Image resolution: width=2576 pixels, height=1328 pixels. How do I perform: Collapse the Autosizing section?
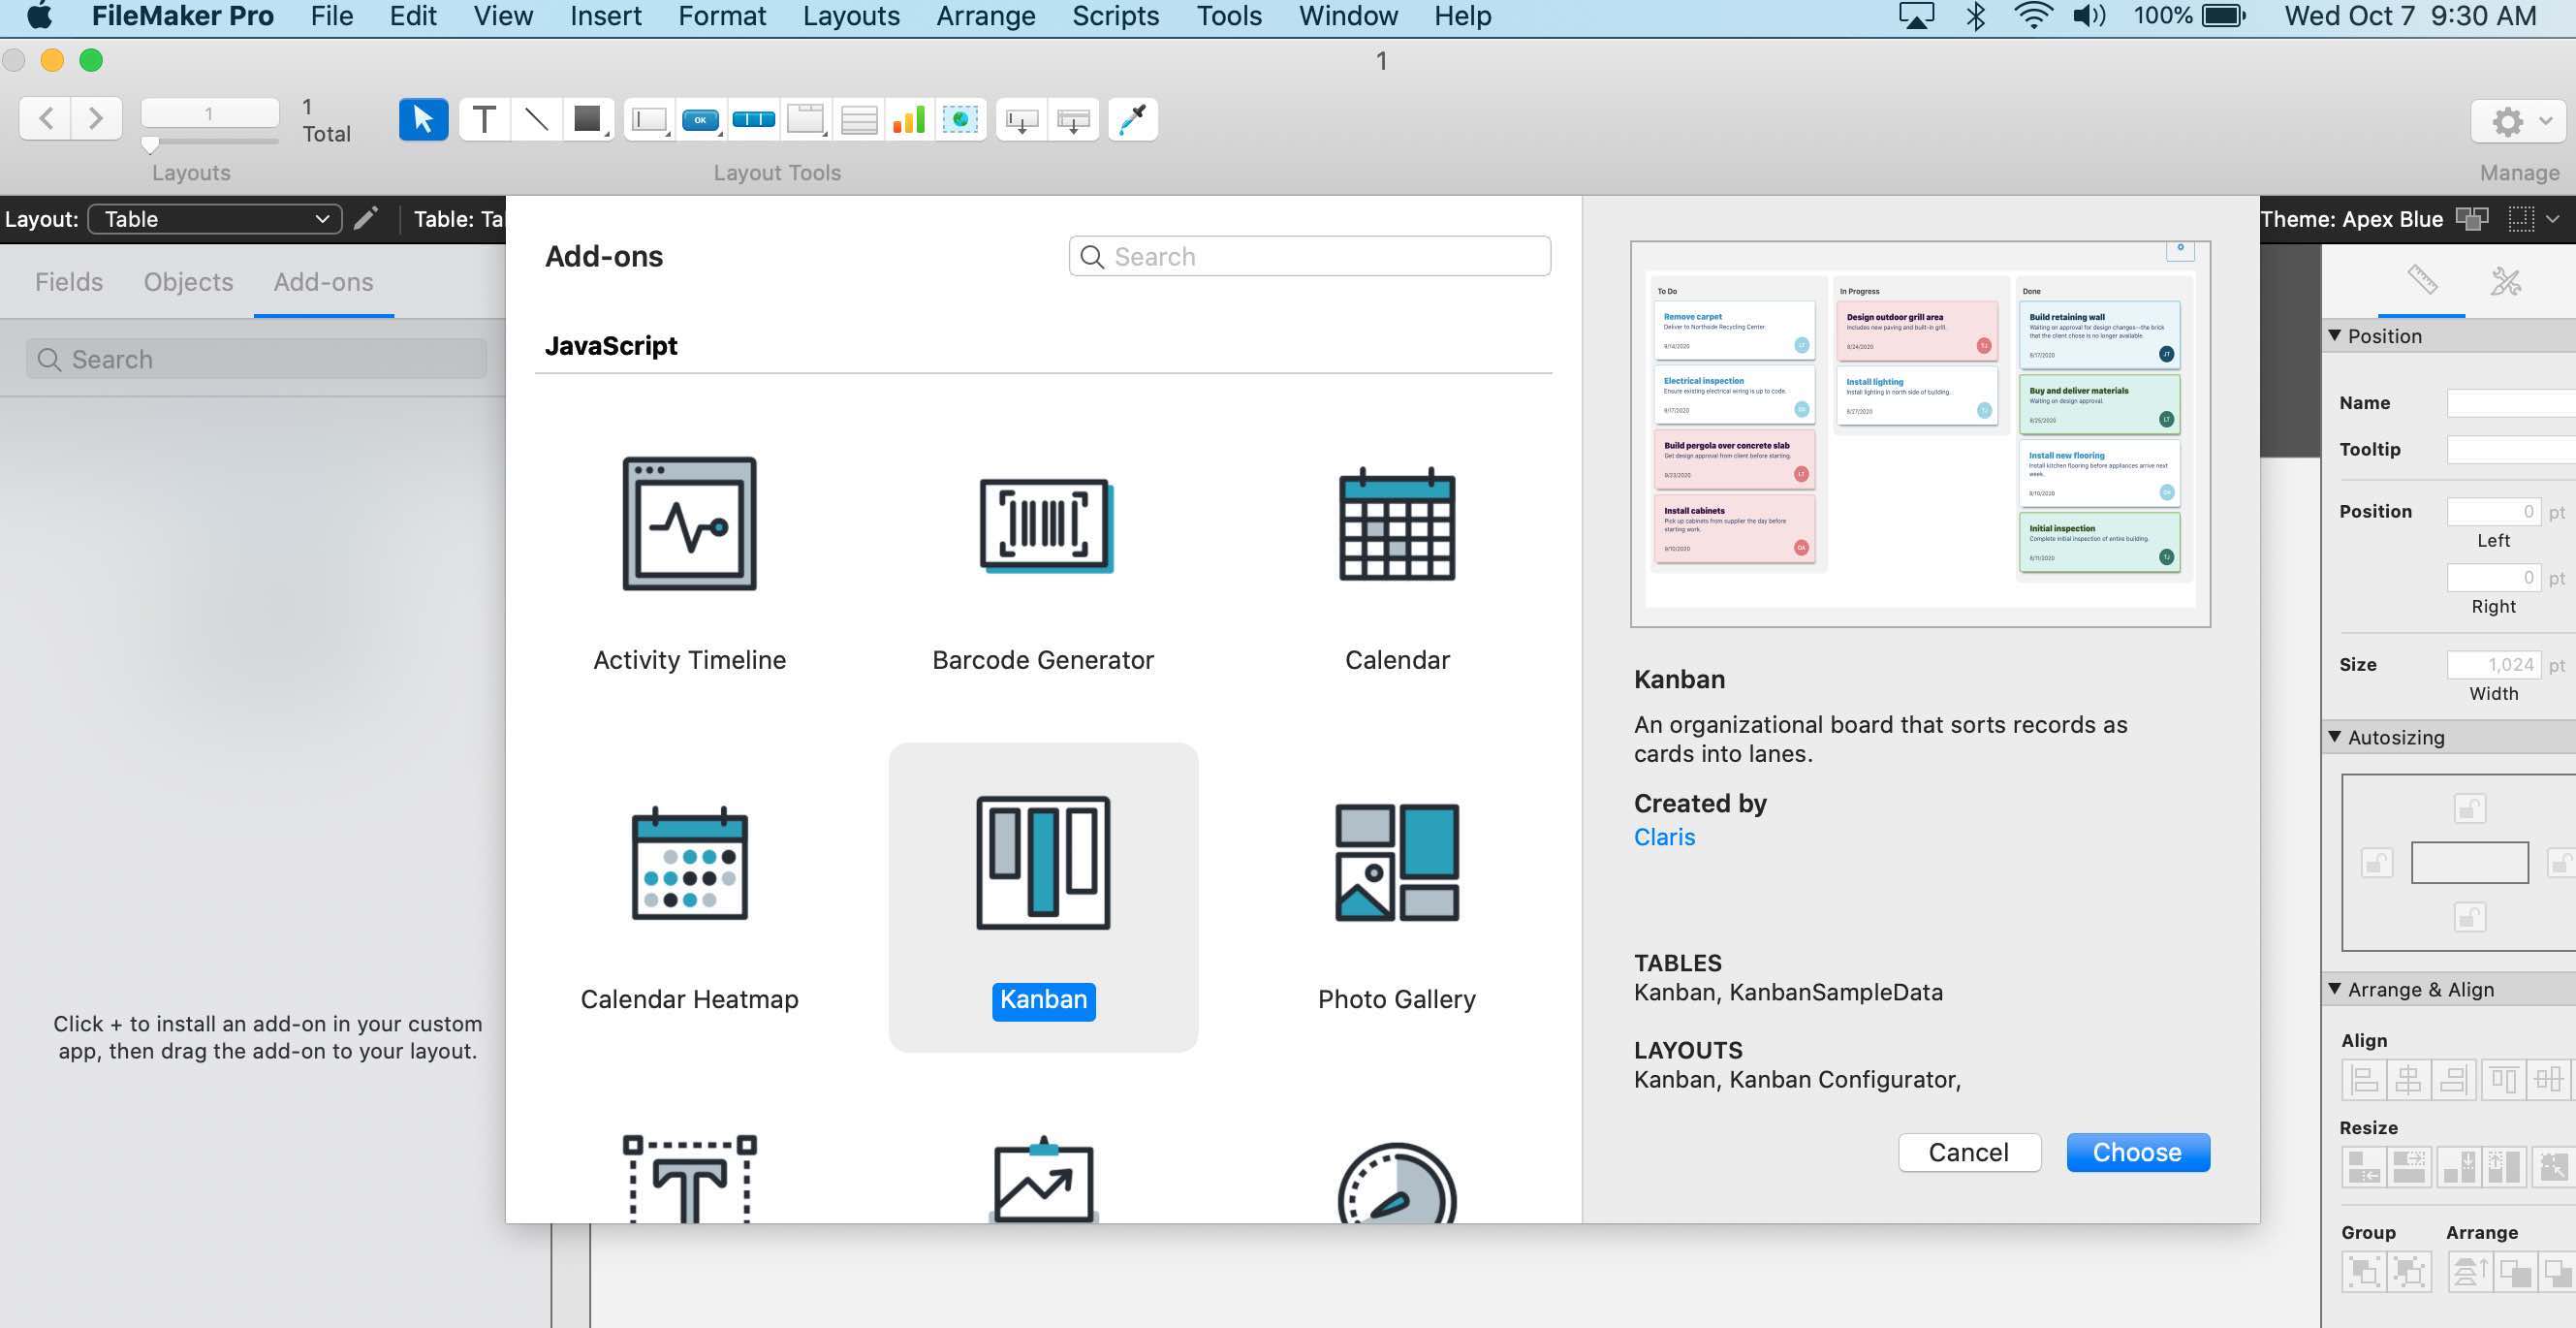2335,736
